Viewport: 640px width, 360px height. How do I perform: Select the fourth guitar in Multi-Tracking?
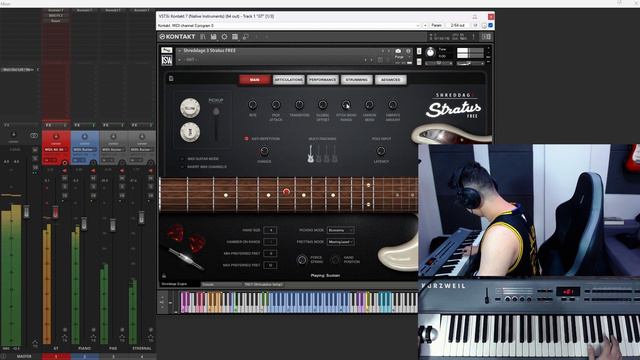point(335,154)
